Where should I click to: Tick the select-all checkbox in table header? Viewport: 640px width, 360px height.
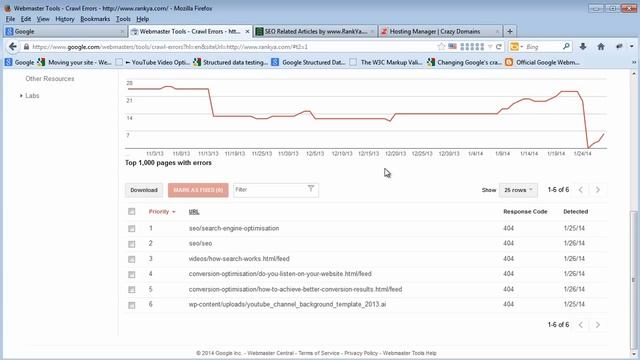coord(131,211)
